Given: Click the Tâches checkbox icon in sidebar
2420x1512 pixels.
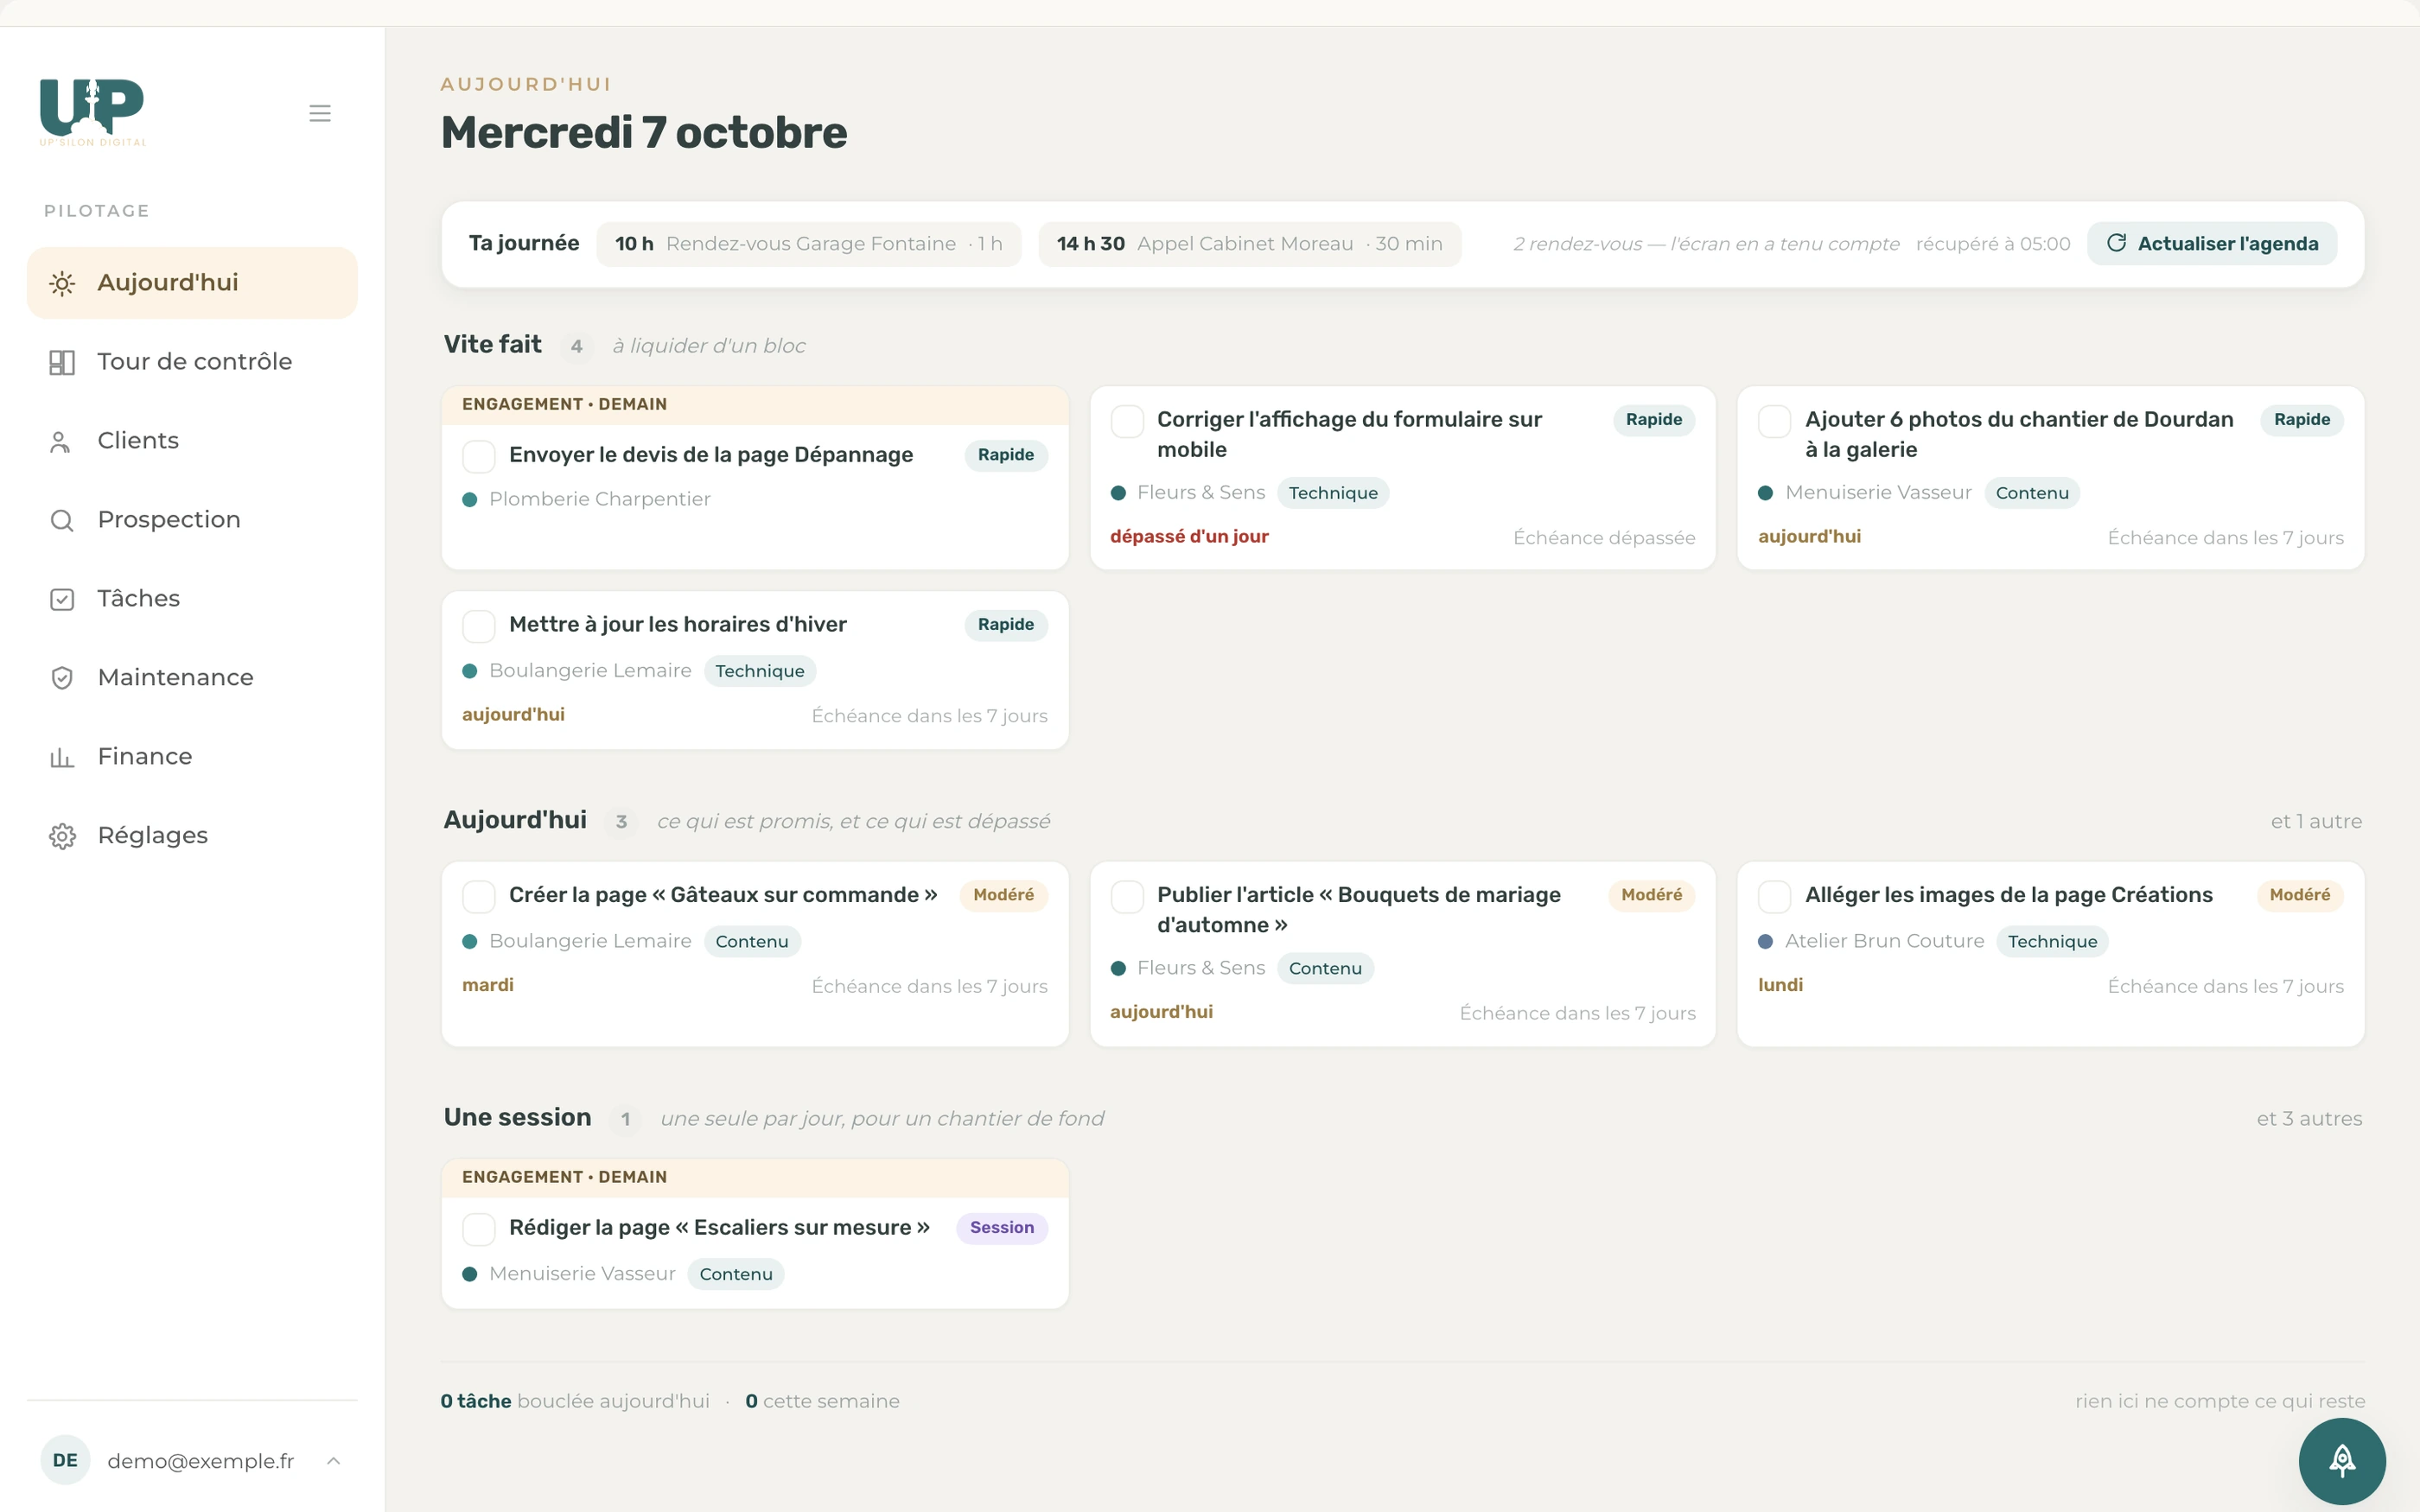Looking at the screenshot, I should 62,599.
